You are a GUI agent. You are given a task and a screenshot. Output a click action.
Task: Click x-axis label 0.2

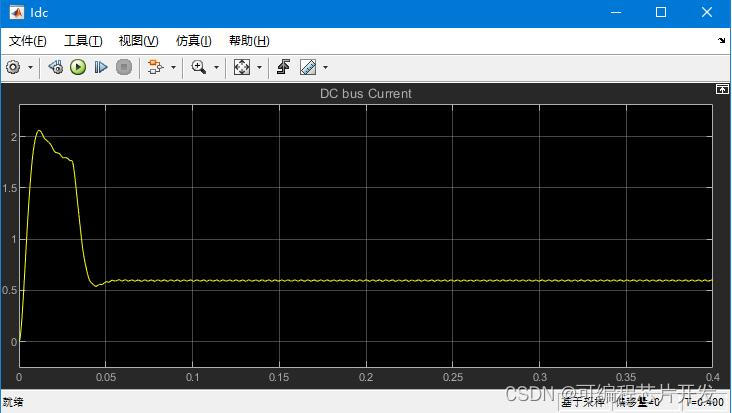point(366,377)
